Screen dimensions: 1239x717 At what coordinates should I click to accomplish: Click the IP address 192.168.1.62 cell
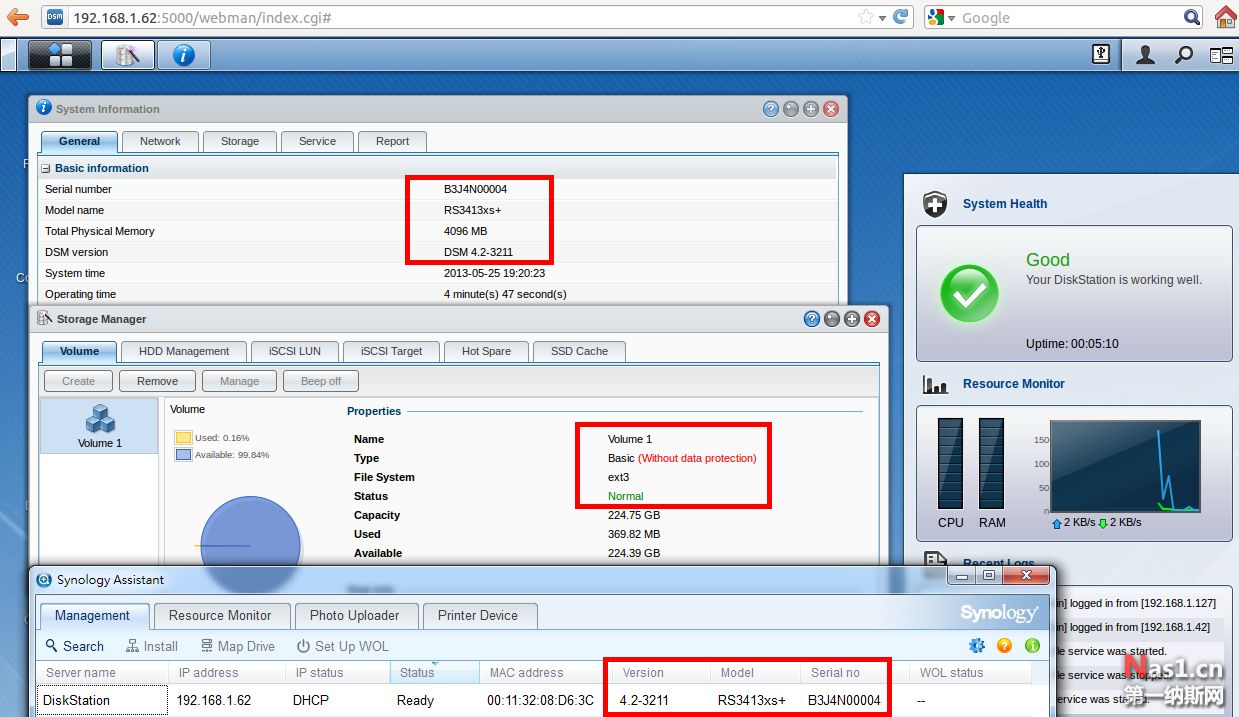pos(214,700)
